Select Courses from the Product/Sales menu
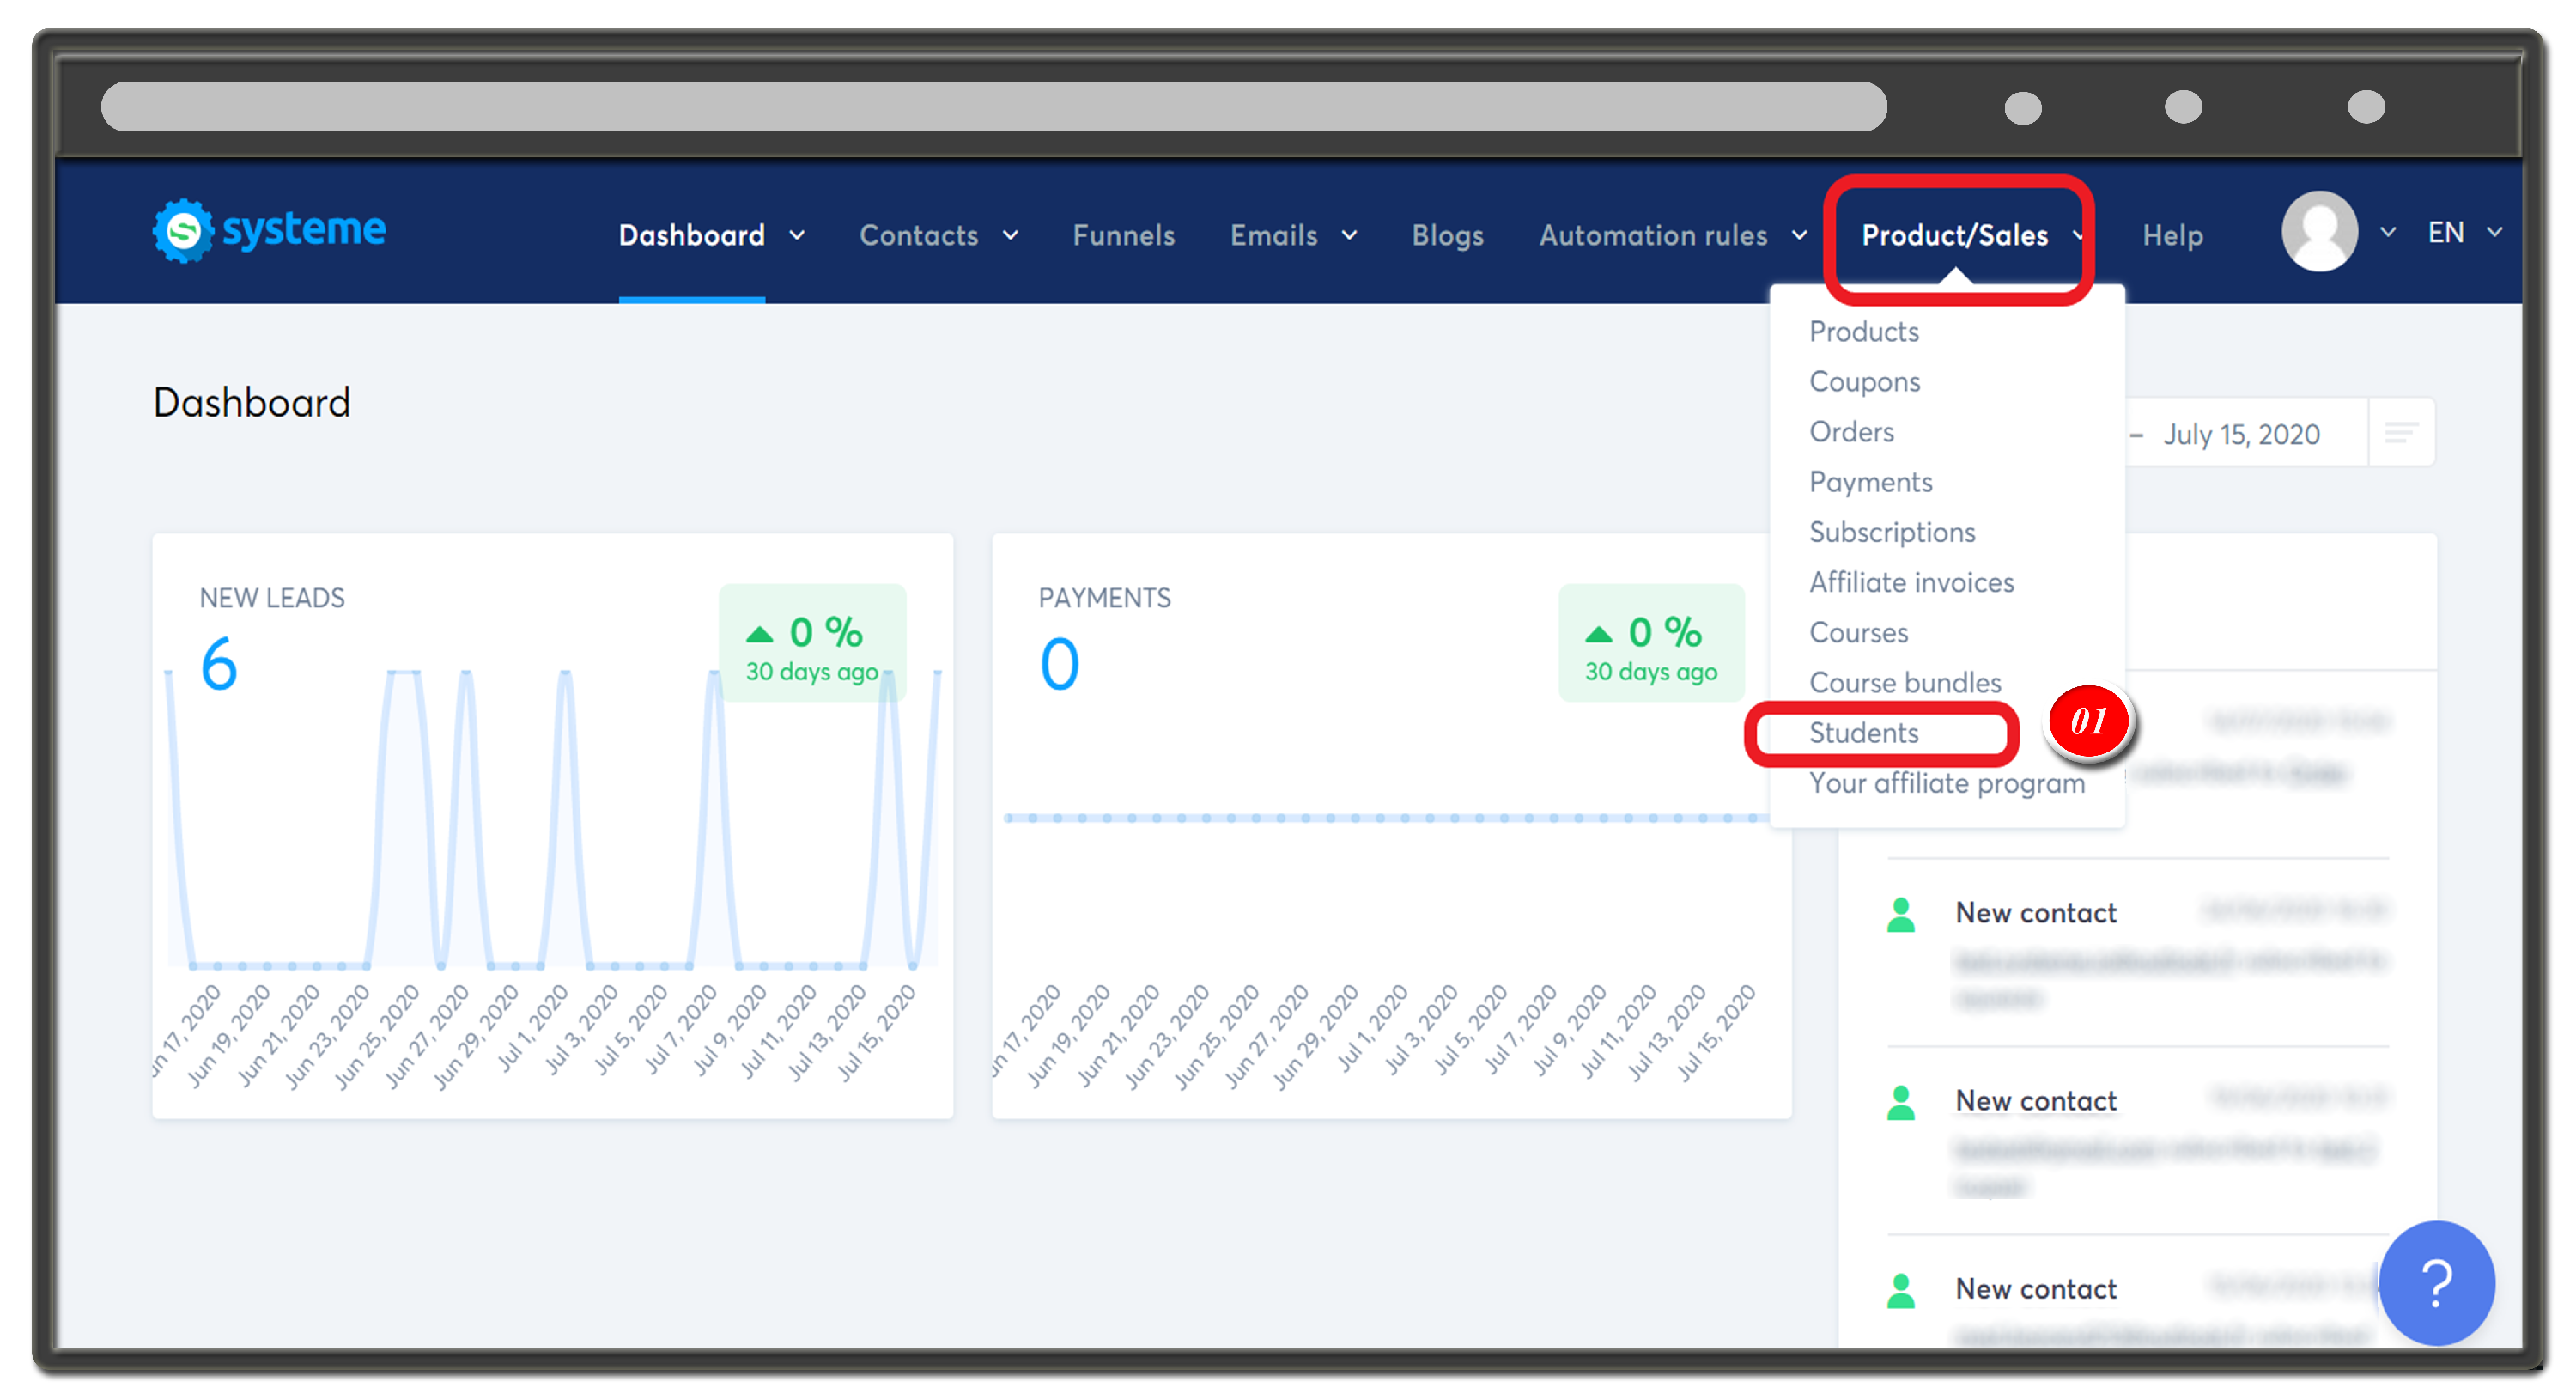 click(x=1858, y=632)
